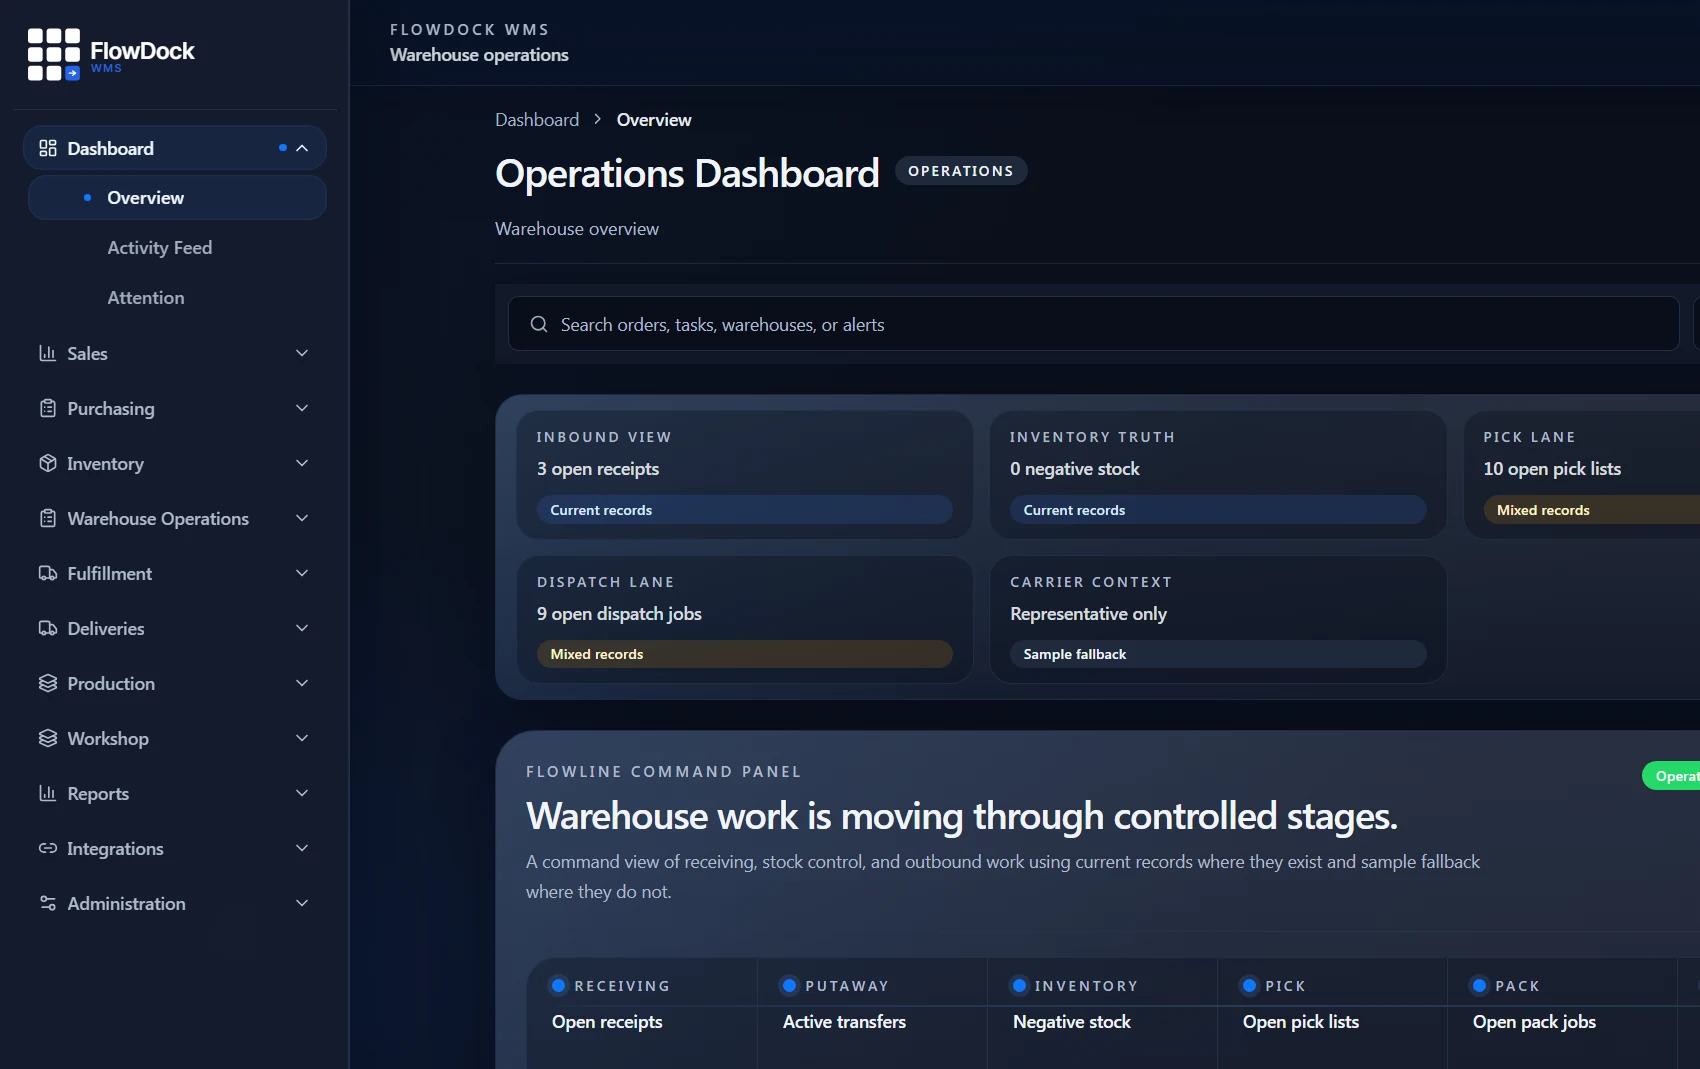Open the Carrier Context card
The width and height of the screenshot is (1700, 1069).
pyautogui.click(x=1218, y=620)
